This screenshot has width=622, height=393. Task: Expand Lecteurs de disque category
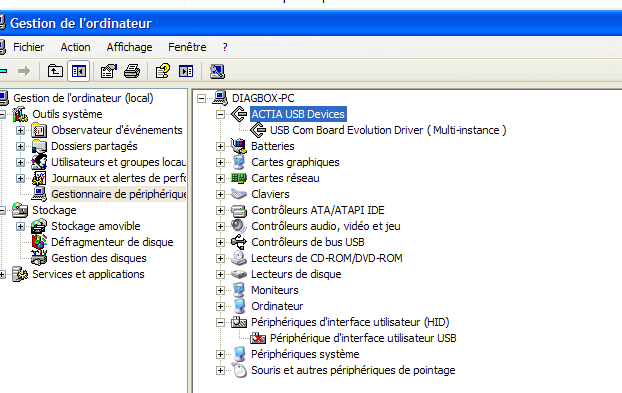pyautogui.click(x=221, y=274)
